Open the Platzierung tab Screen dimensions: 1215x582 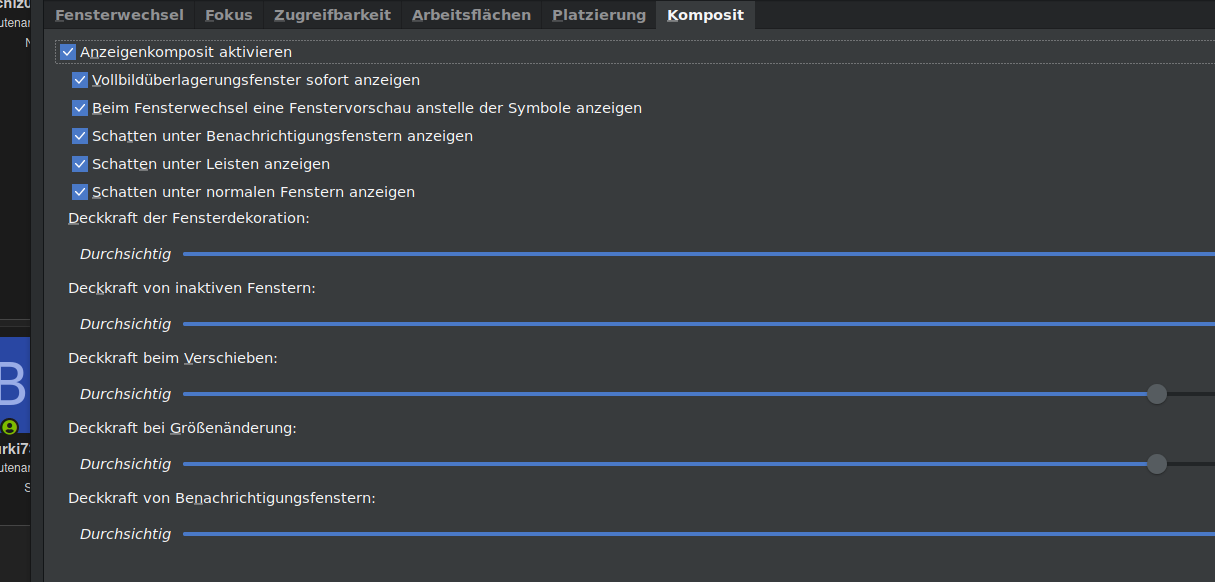point(598,14)
